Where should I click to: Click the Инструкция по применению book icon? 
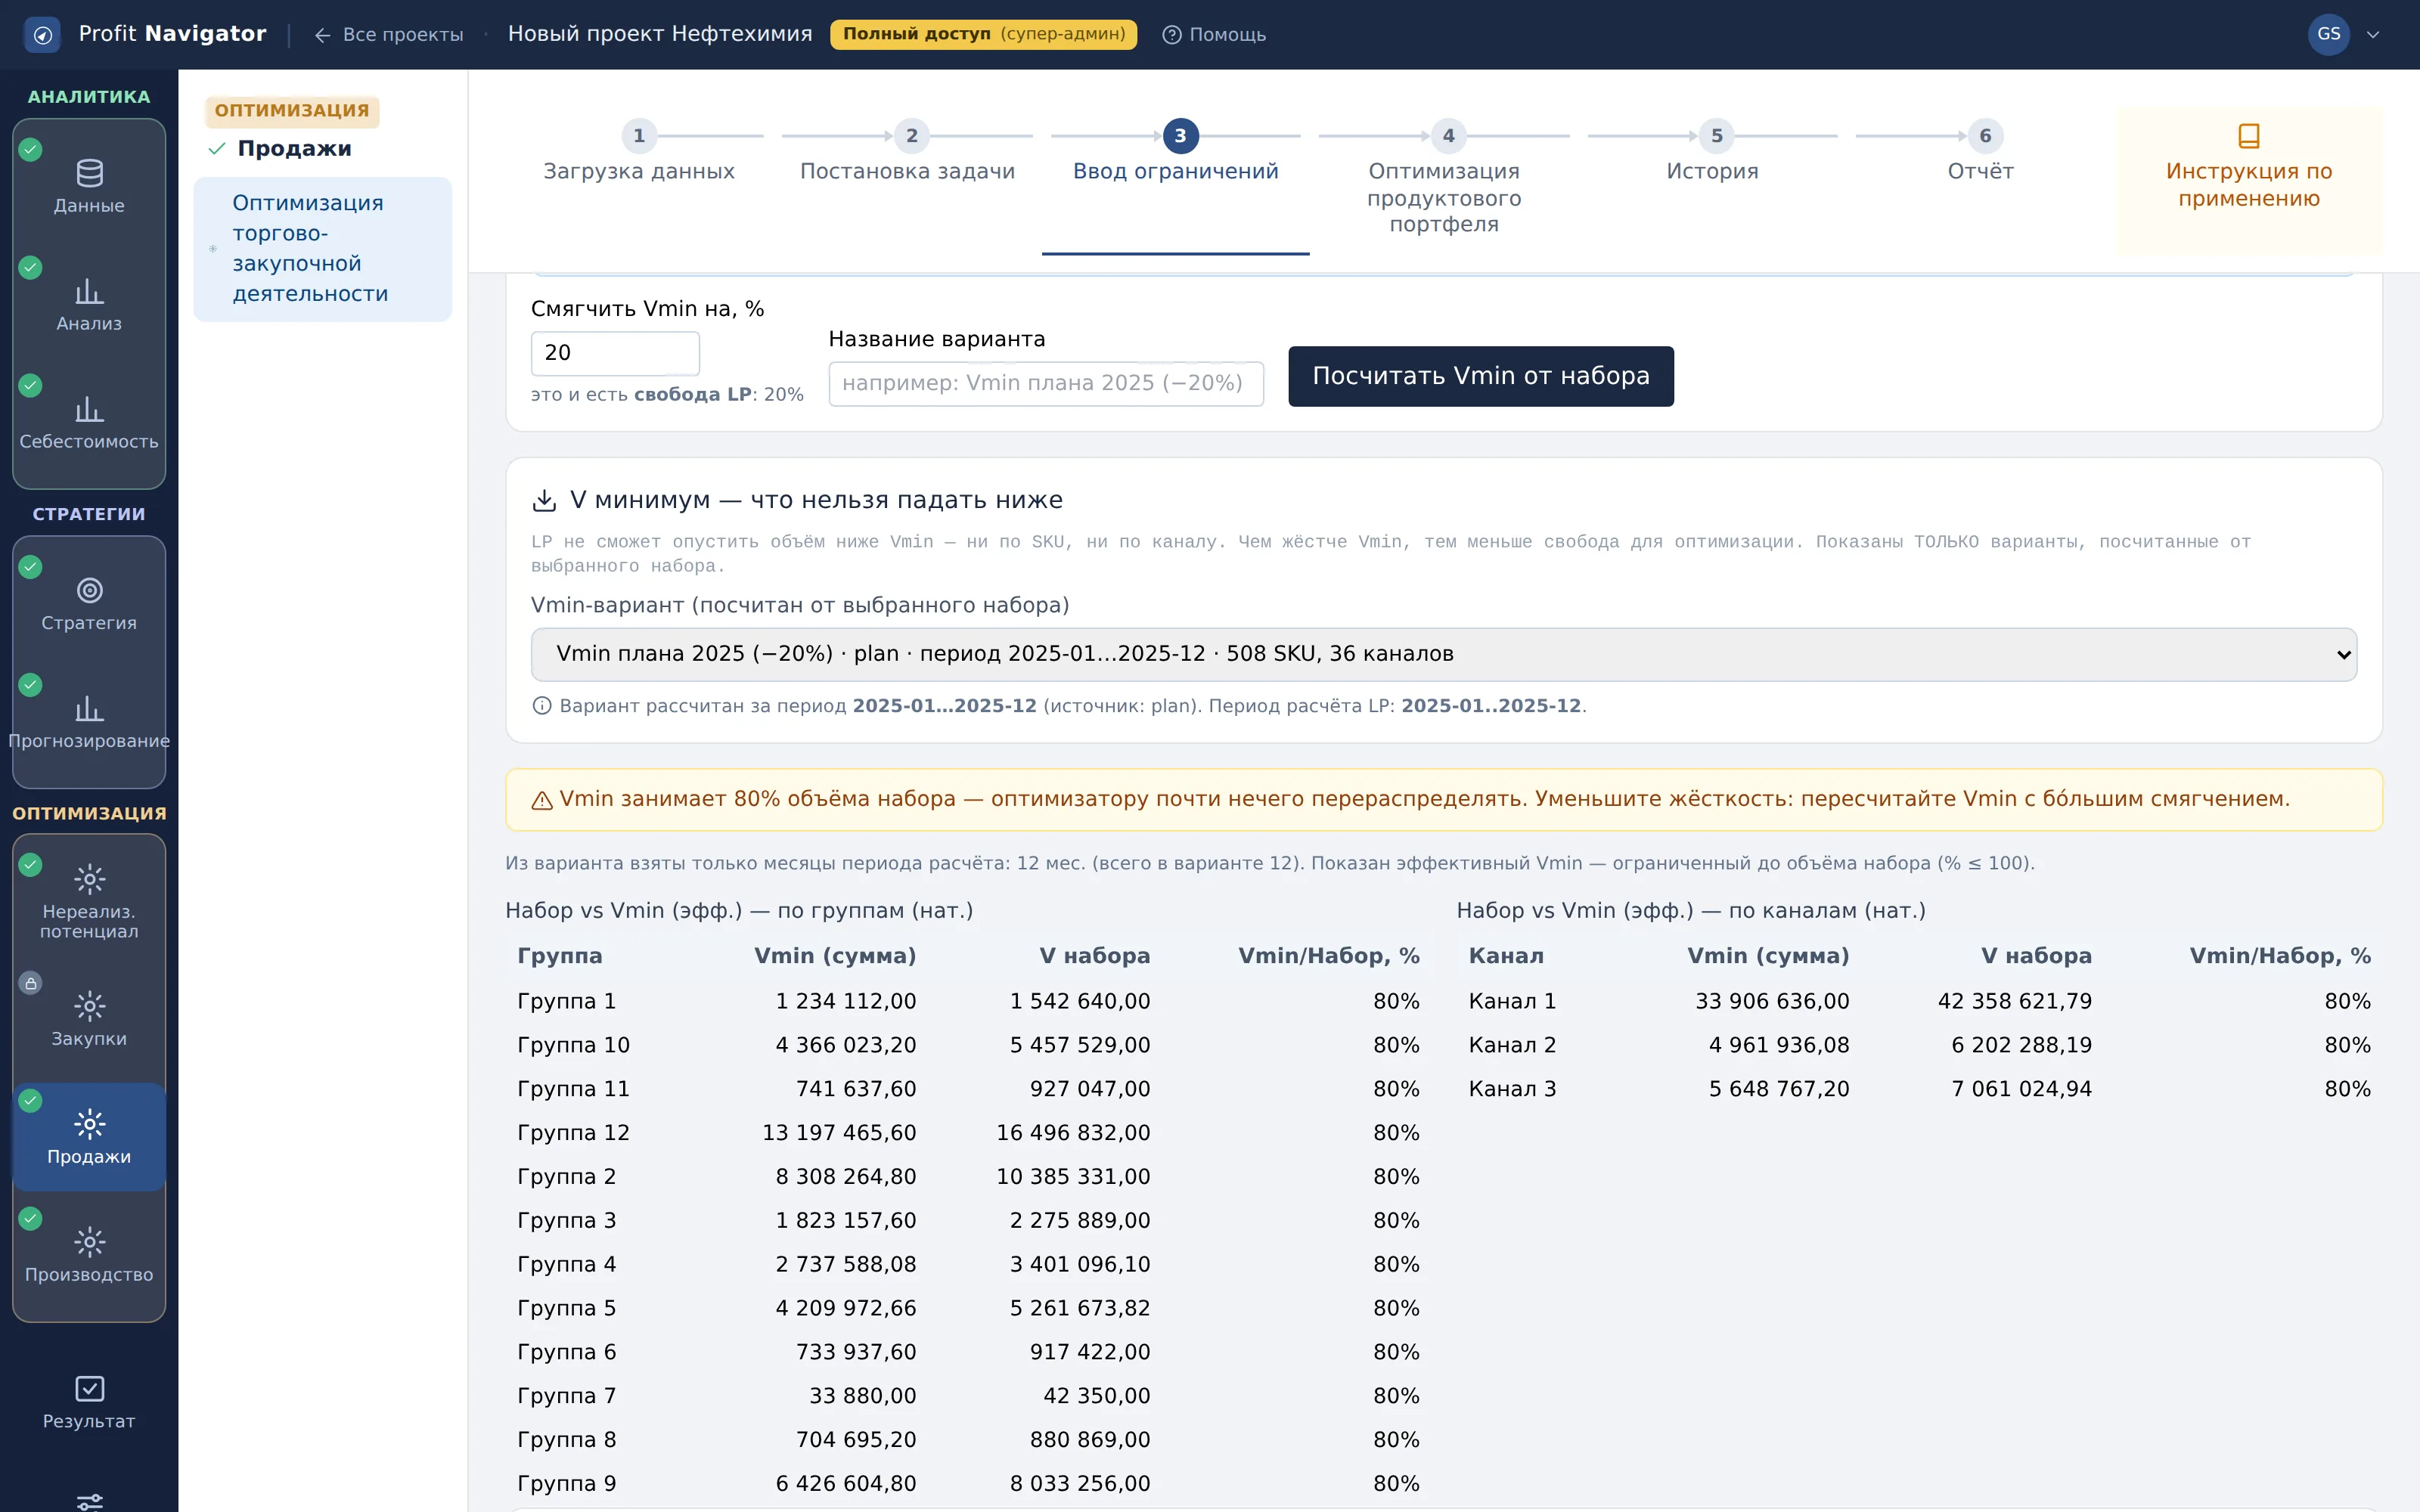[x=2249, y=135]
